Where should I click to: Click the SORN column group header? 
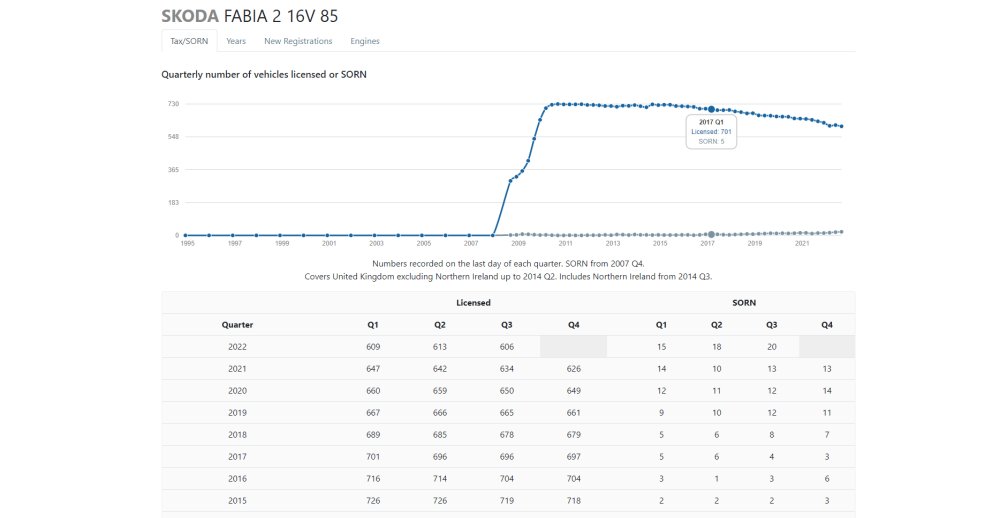(744, 302)
